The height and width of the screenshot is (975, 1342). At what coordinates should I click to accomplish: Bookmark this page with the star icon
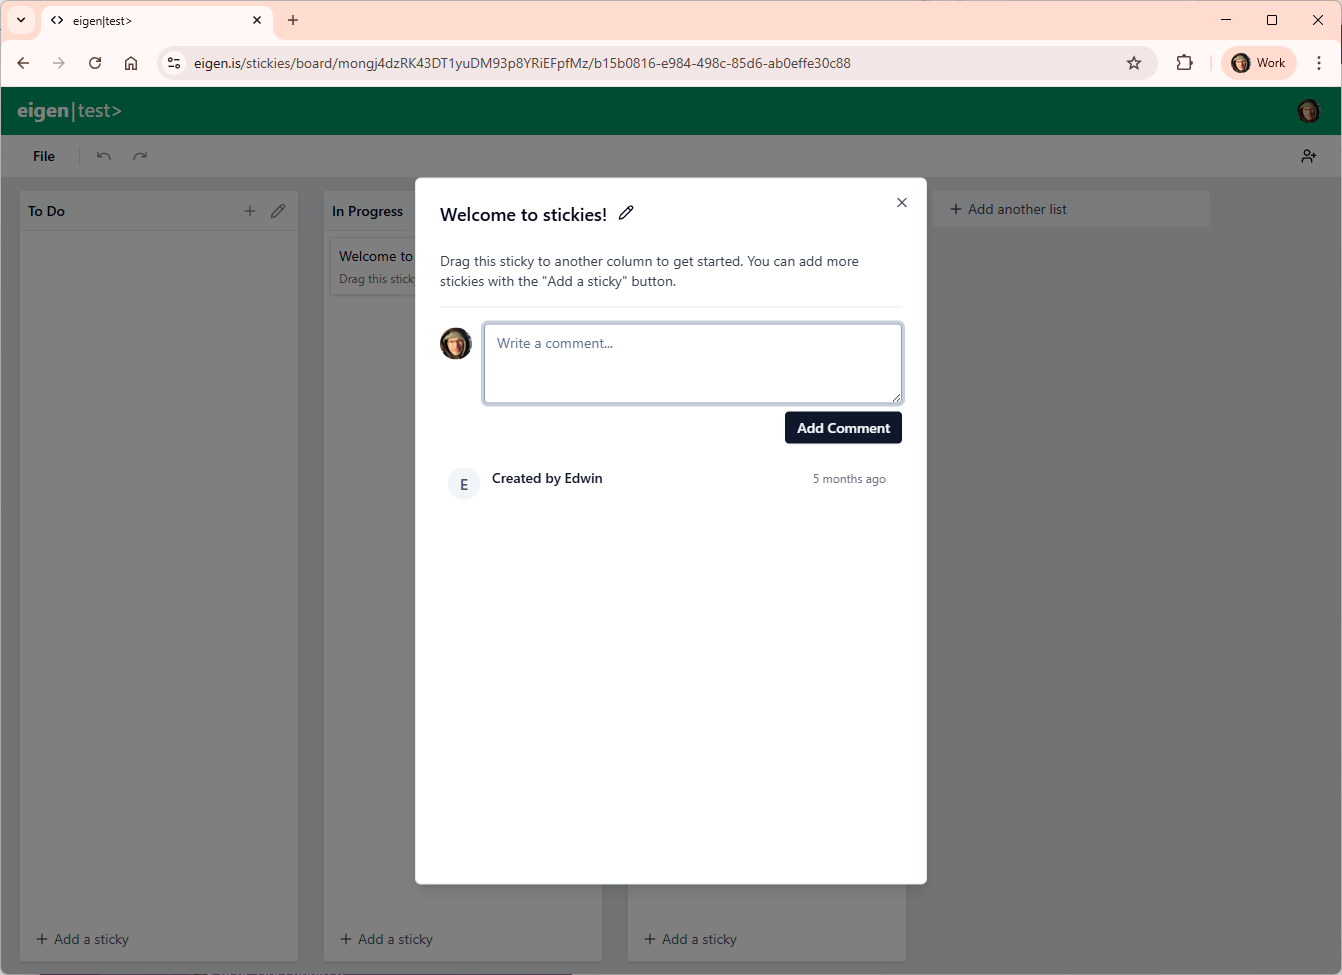tap(1134, 63)
